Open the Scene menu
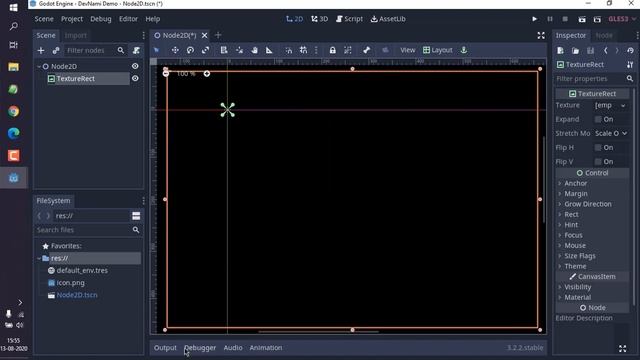640x360 pixels. (x=44, y=19)
